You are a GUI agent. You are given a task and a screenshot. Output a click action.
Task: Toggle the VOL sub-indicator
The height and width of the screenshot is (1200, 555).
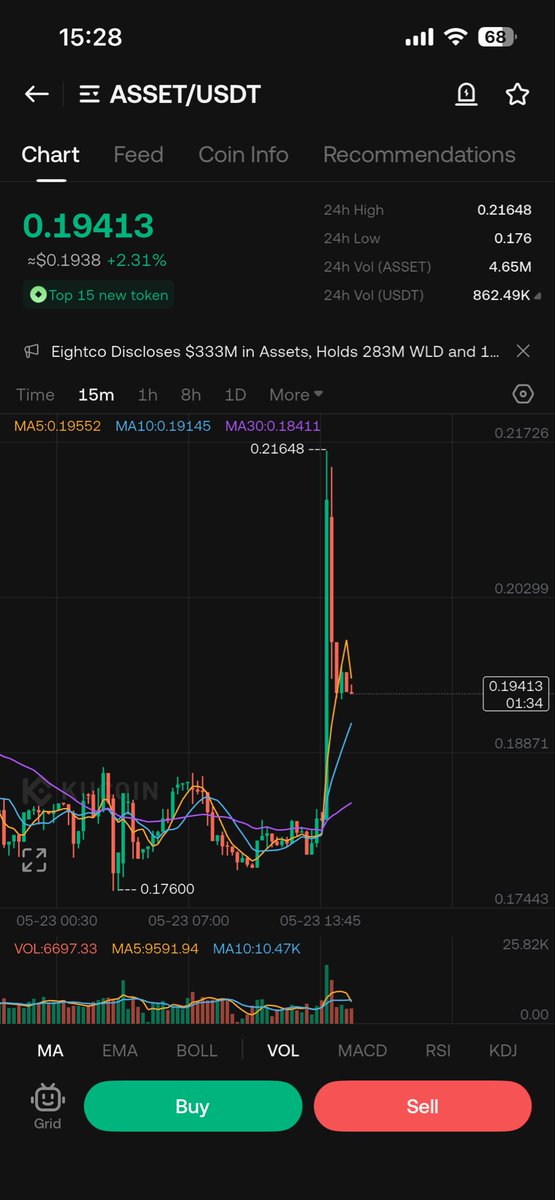click(283, 1051)
